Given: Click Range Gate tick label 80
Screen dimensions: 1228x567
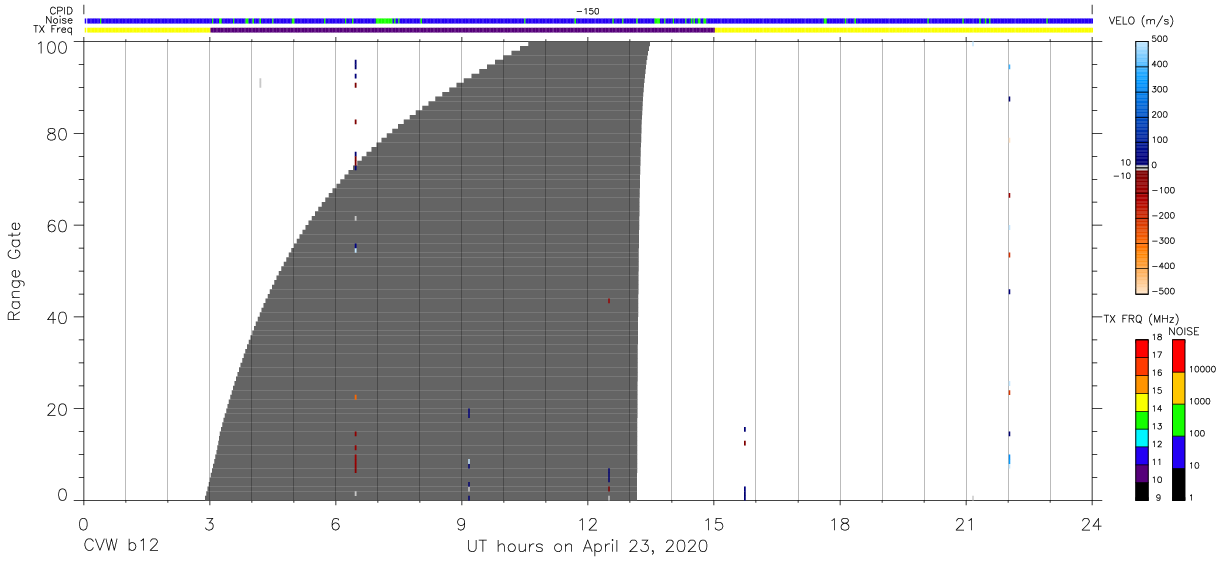Looking at the screenshot, I should tap(58, 134).
